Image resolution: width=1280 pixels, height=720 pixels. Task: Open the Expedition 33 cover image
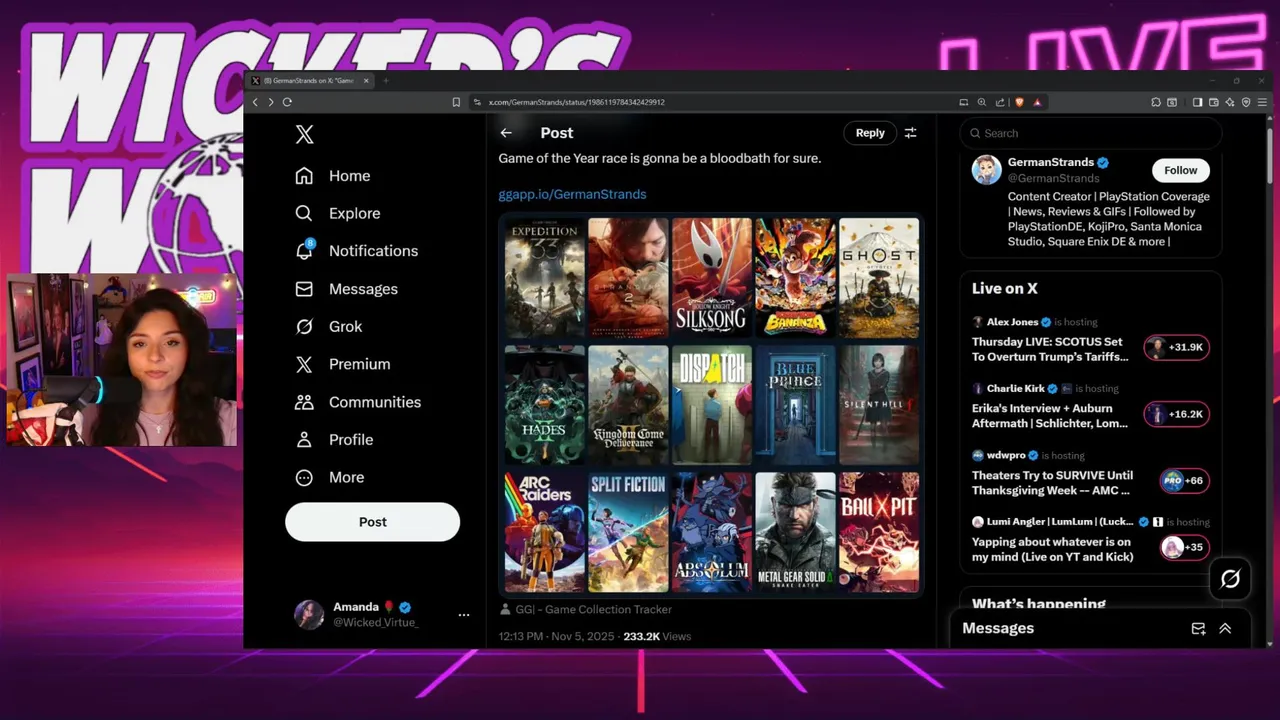coord(545,278)
